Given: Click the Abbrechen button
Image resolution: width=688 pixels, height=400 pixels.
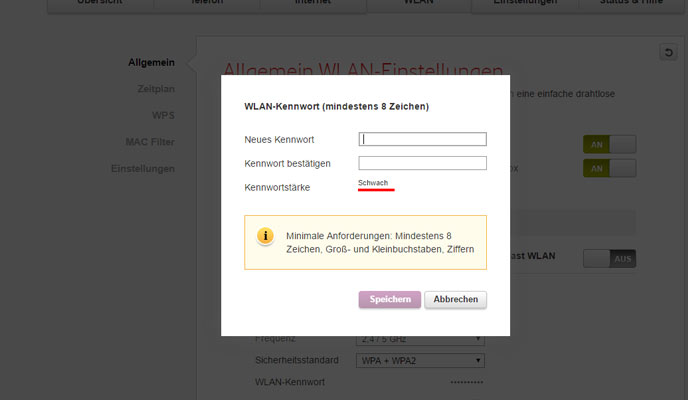Looking at the screenshot, I should pyautogui.click(x=455, y=299).
